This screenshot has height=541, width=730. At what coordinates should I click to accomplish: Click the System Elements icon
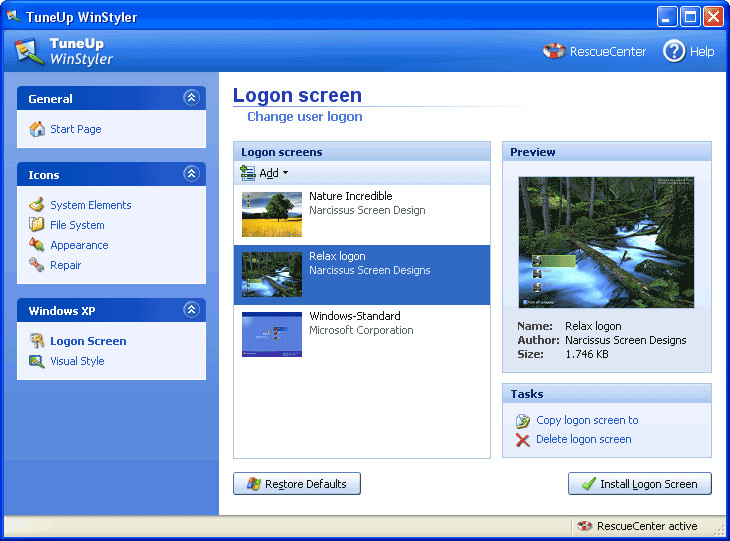(36, 205)
